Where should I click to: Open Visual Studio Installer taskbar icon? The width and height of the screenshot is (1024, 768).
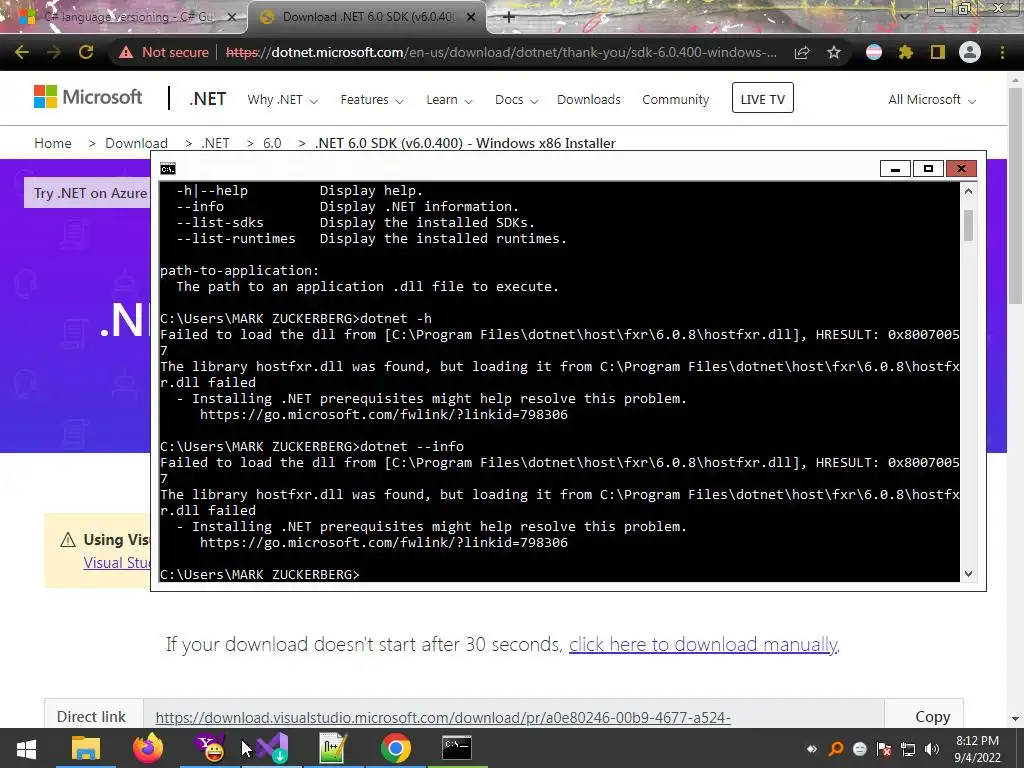(272, 748)
